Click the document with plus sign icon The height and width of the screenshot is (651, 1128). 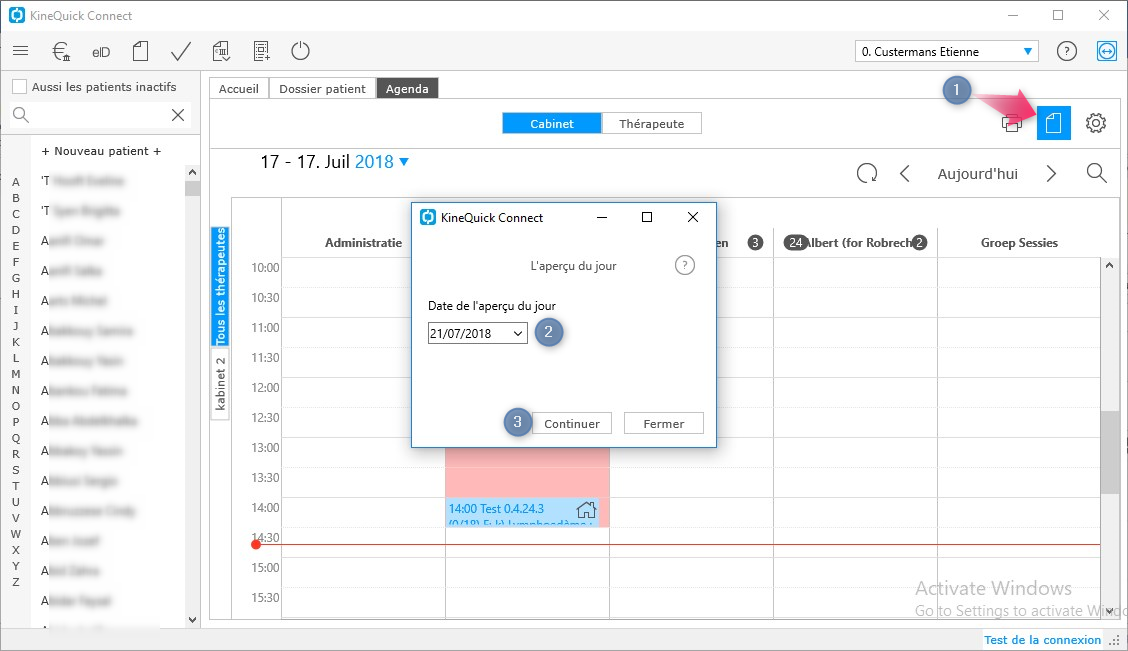click(x=261, y=51)
